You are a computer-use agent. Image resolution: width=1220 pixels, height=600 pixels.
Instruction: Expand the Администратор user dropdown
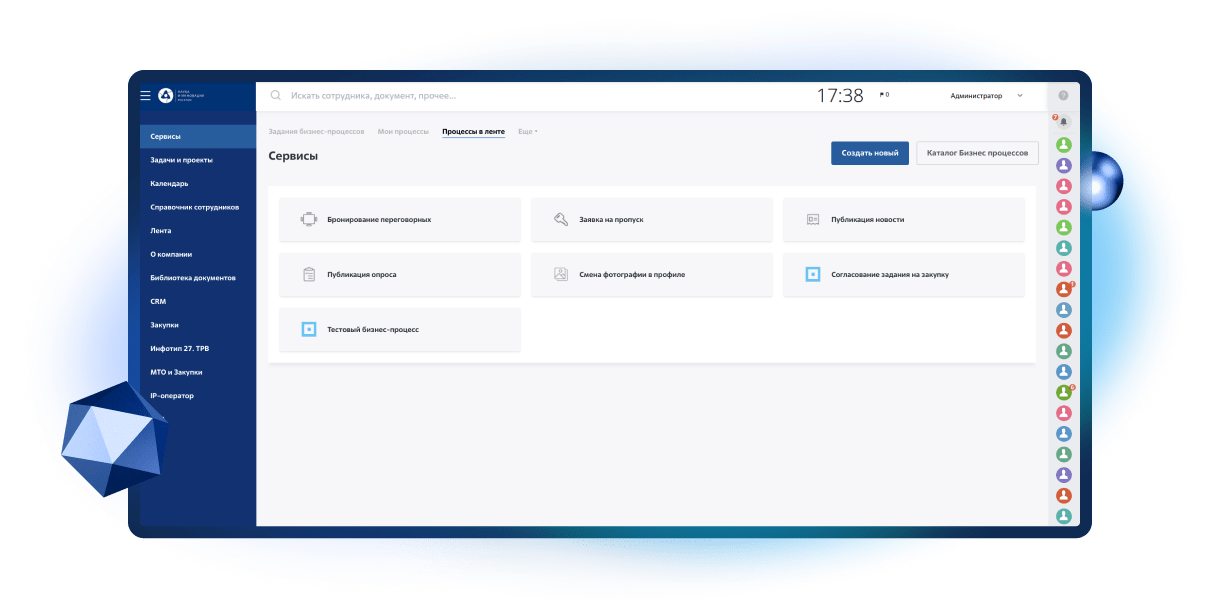(x=1019, y=96)
